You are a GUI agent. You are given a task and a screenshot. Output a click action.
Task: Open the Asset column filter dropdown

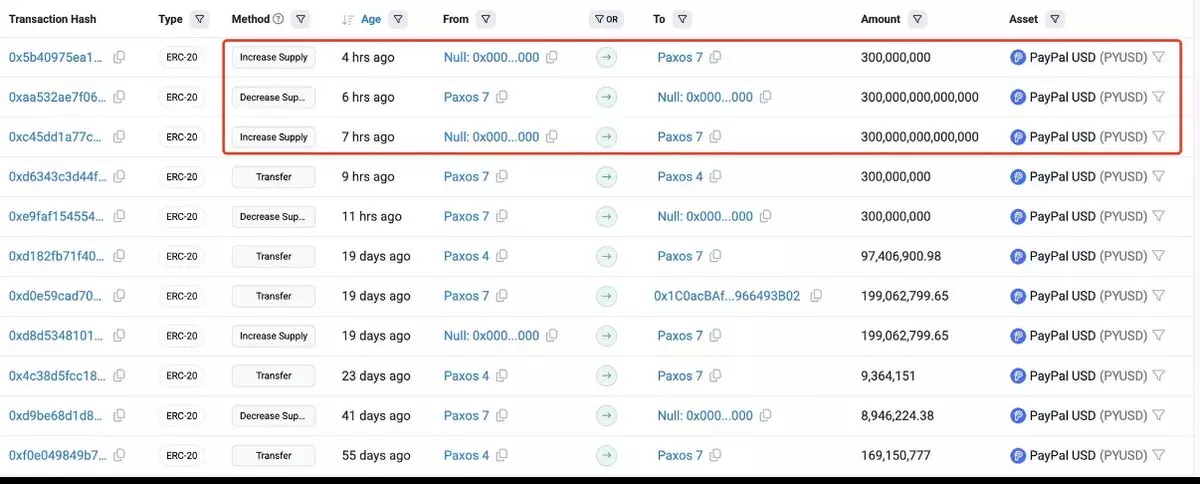coord(1056,19)
